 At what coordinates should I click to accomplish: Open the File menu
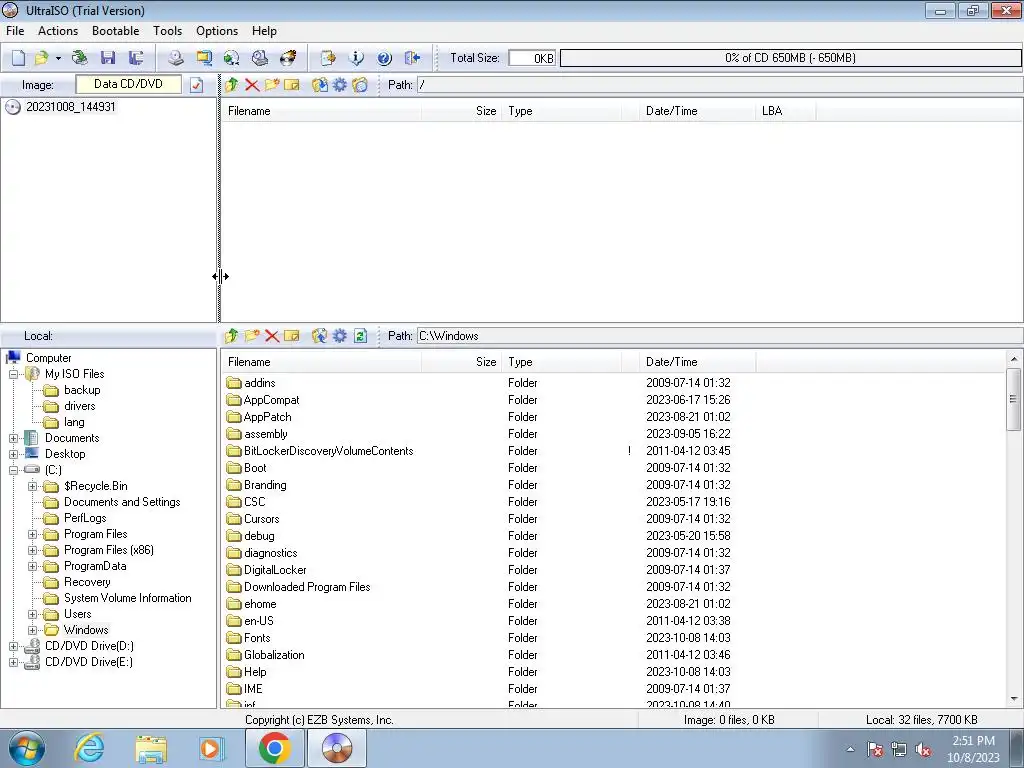click(15, 31)
